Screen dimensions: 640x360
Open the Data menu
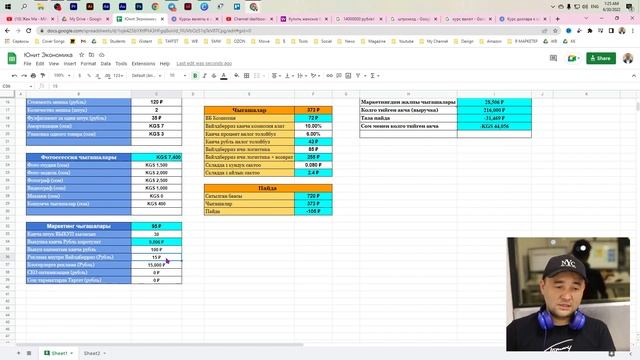(106, 64)
